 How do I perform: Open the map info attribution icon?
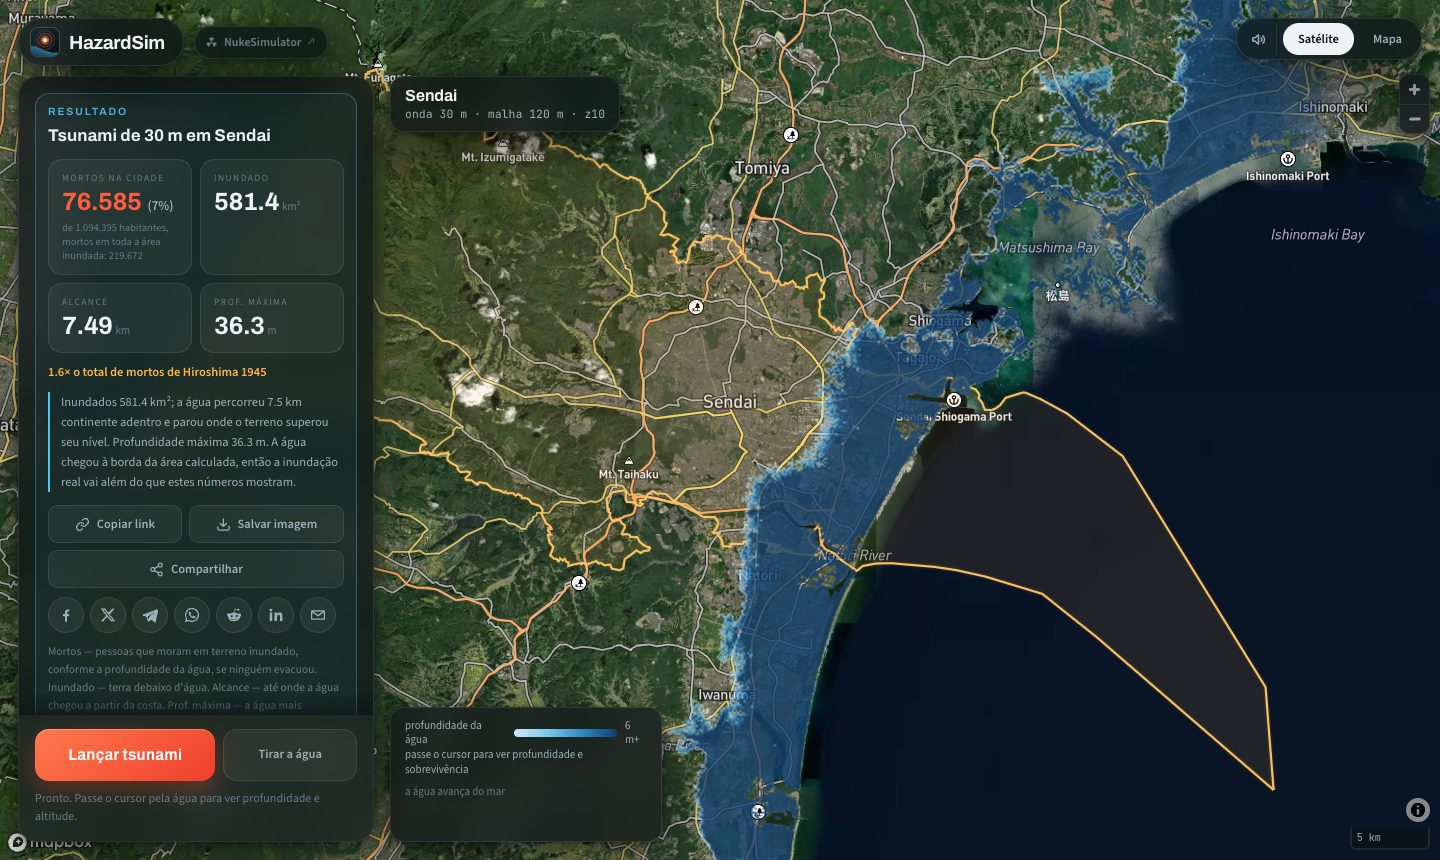click(x=1417, y=810)
